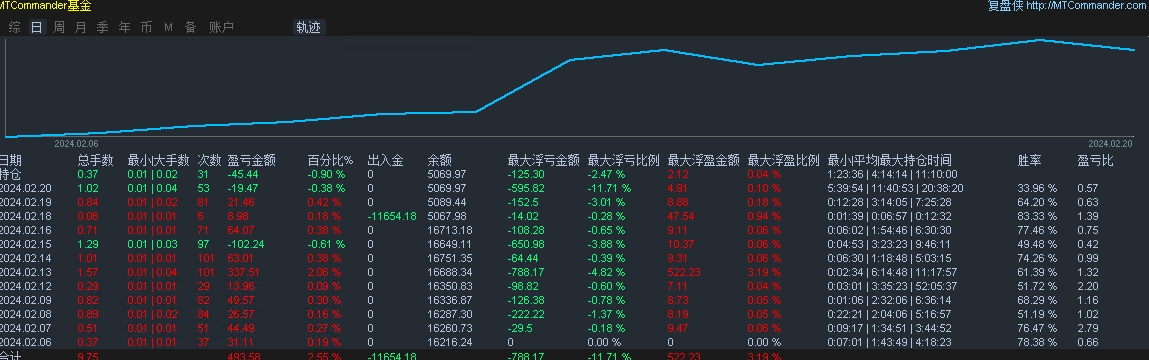This screenshot has height=360, width=1149.
Task: Click the 最大浮亏金额 column header
Action: [544, 161]
